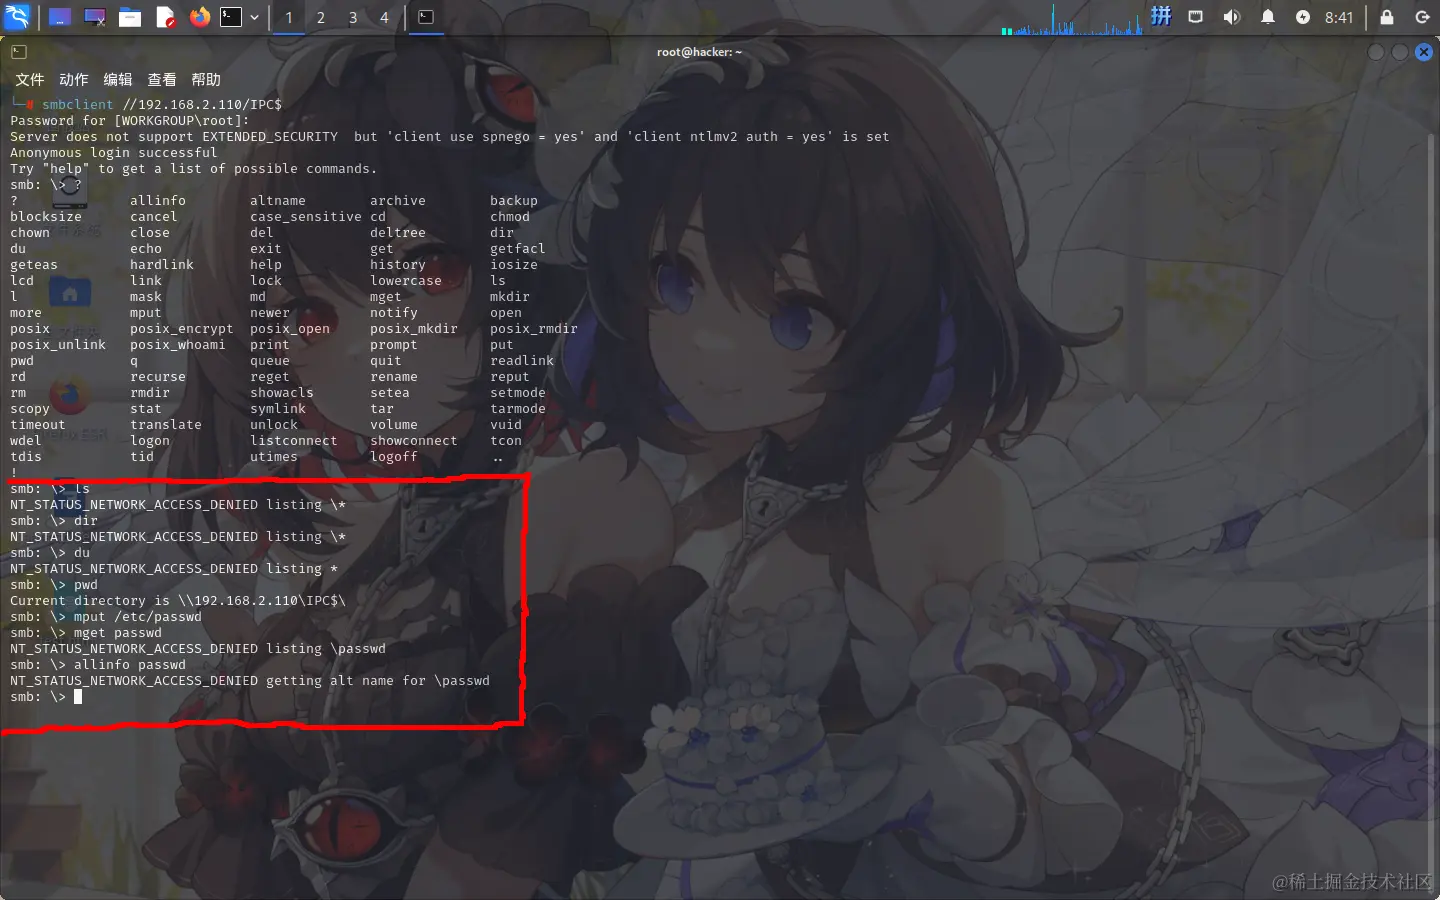Maximize the terminal window
This screenshot has height=900, width=1440.
tap(1400, 52)
